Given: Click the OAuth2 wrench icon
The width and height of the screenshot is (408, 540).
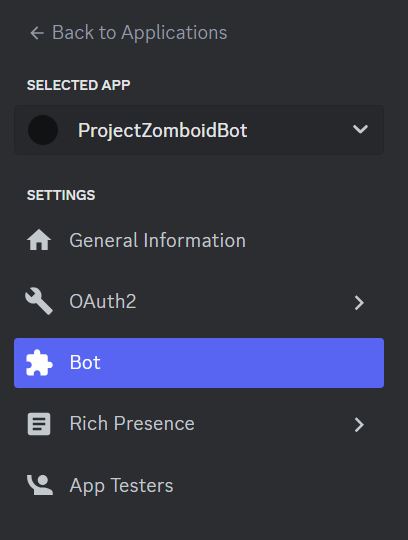Looking at the screenshot, I should (39, 301).
